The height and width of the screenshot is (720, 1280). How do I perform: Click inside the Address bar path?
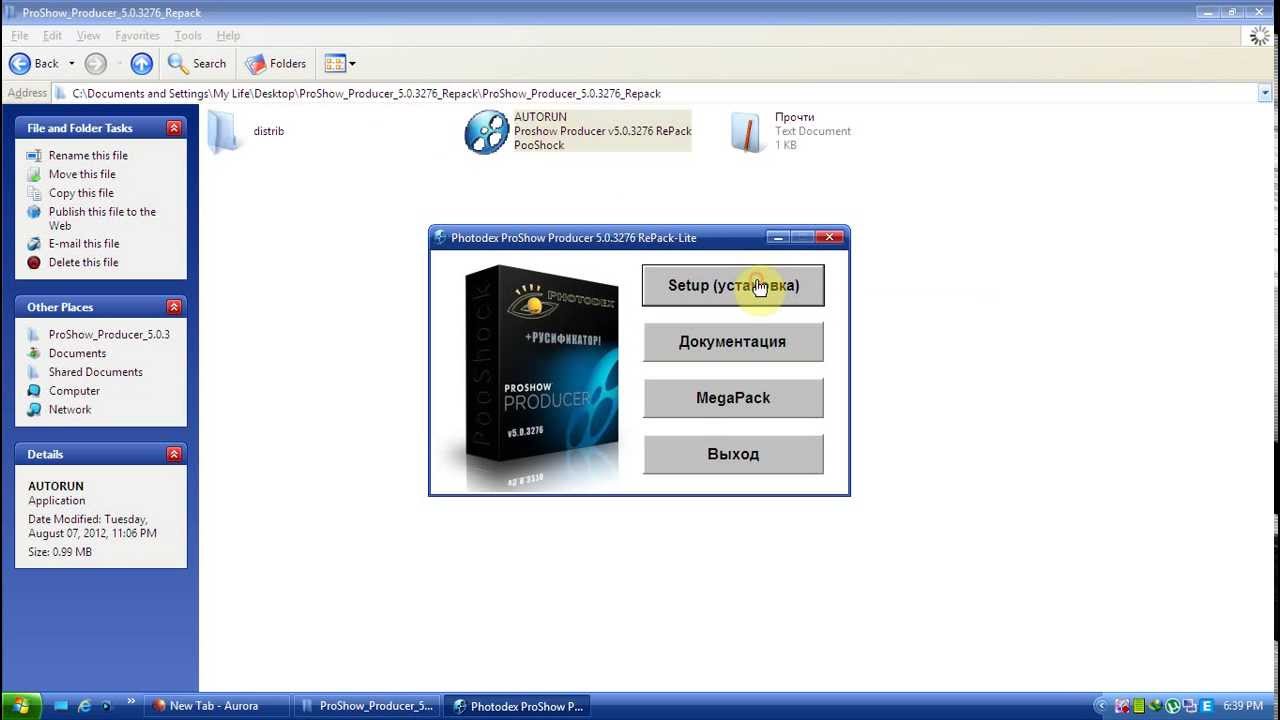(655, 93)
